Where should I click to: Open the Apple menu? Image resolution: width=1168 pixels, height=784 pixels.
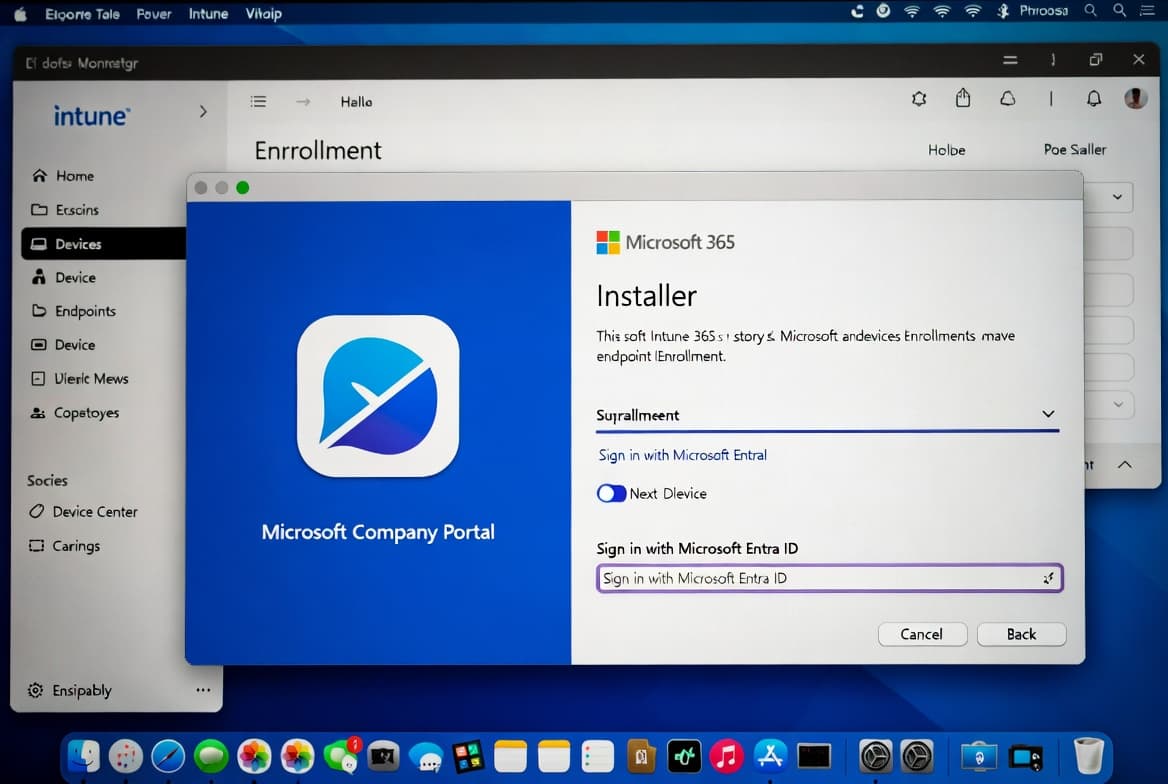[20, 13]
